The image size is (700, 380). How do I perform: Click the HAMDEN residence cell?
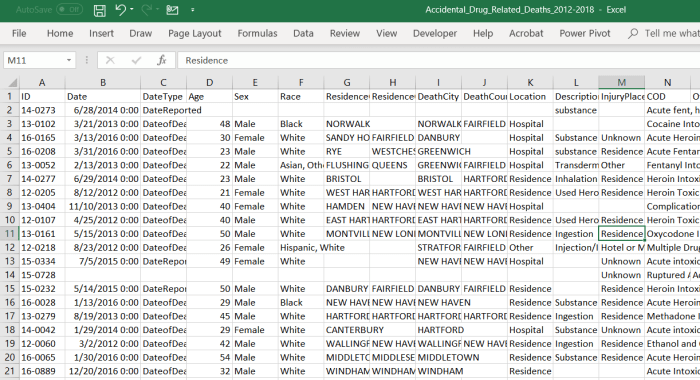coord(347,206)
